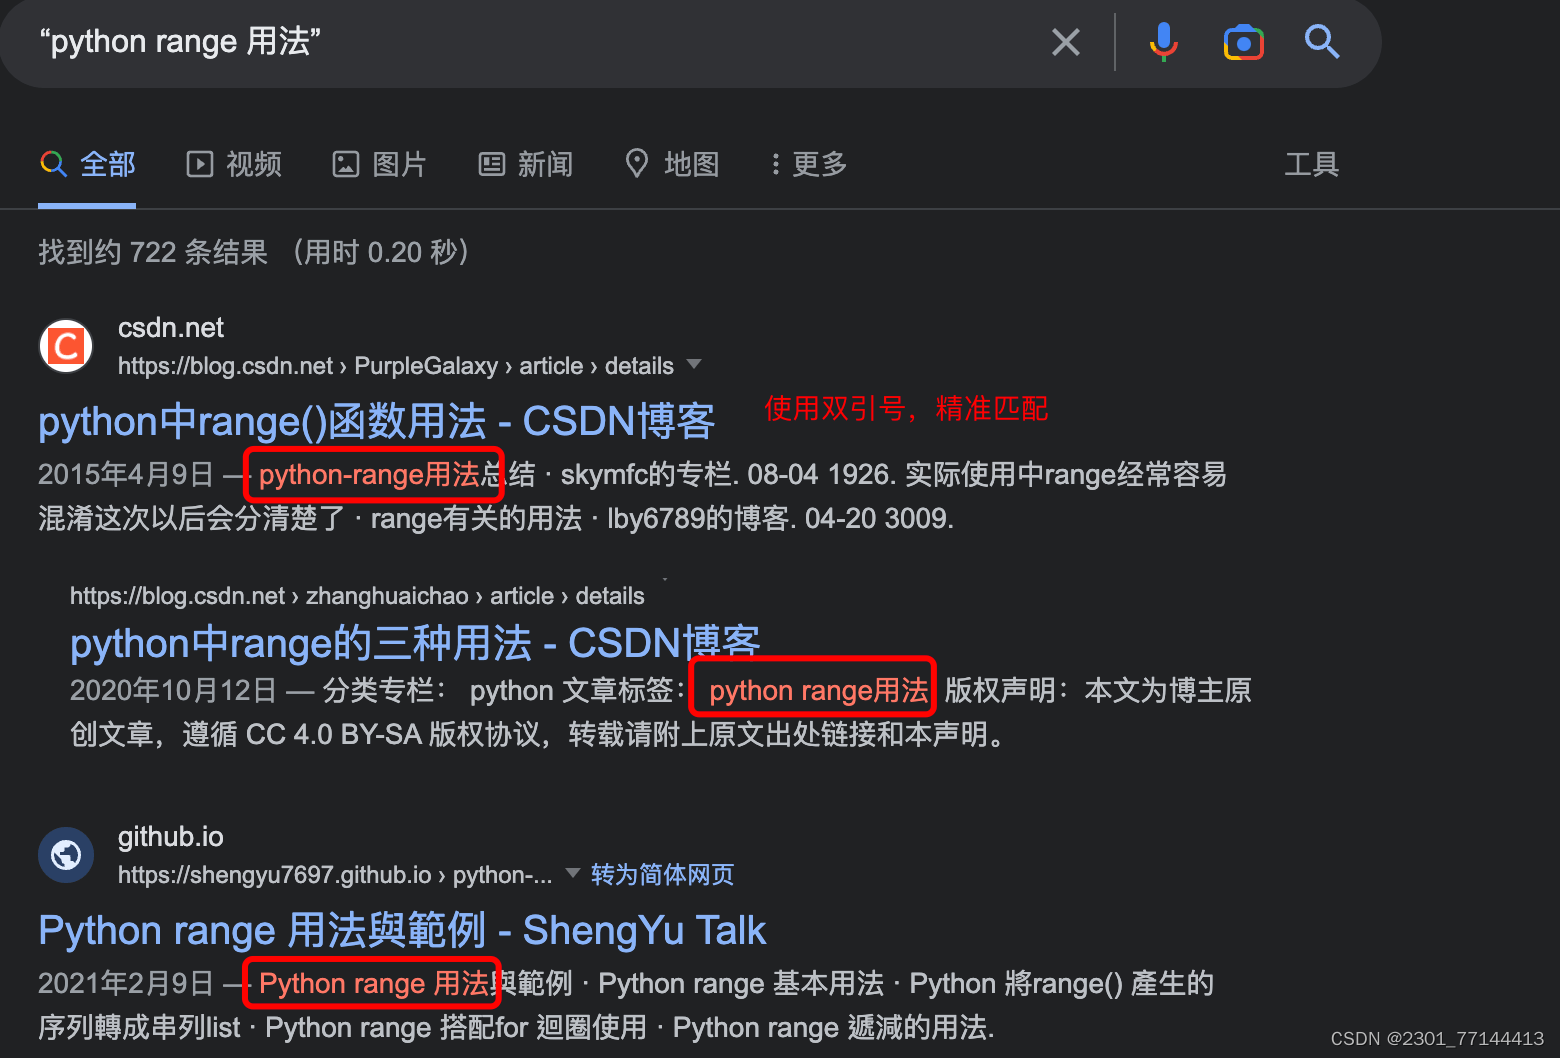Click the magnifying glass search button
The image size is (1560, 1058).
click(x=1322, y=42)
